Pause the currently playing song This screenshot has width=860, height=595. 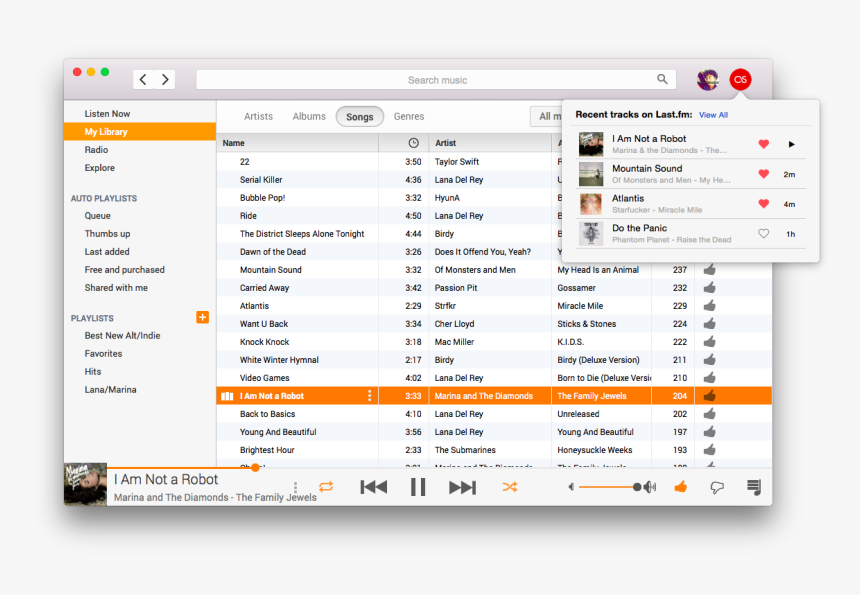[x=418, y=486]
